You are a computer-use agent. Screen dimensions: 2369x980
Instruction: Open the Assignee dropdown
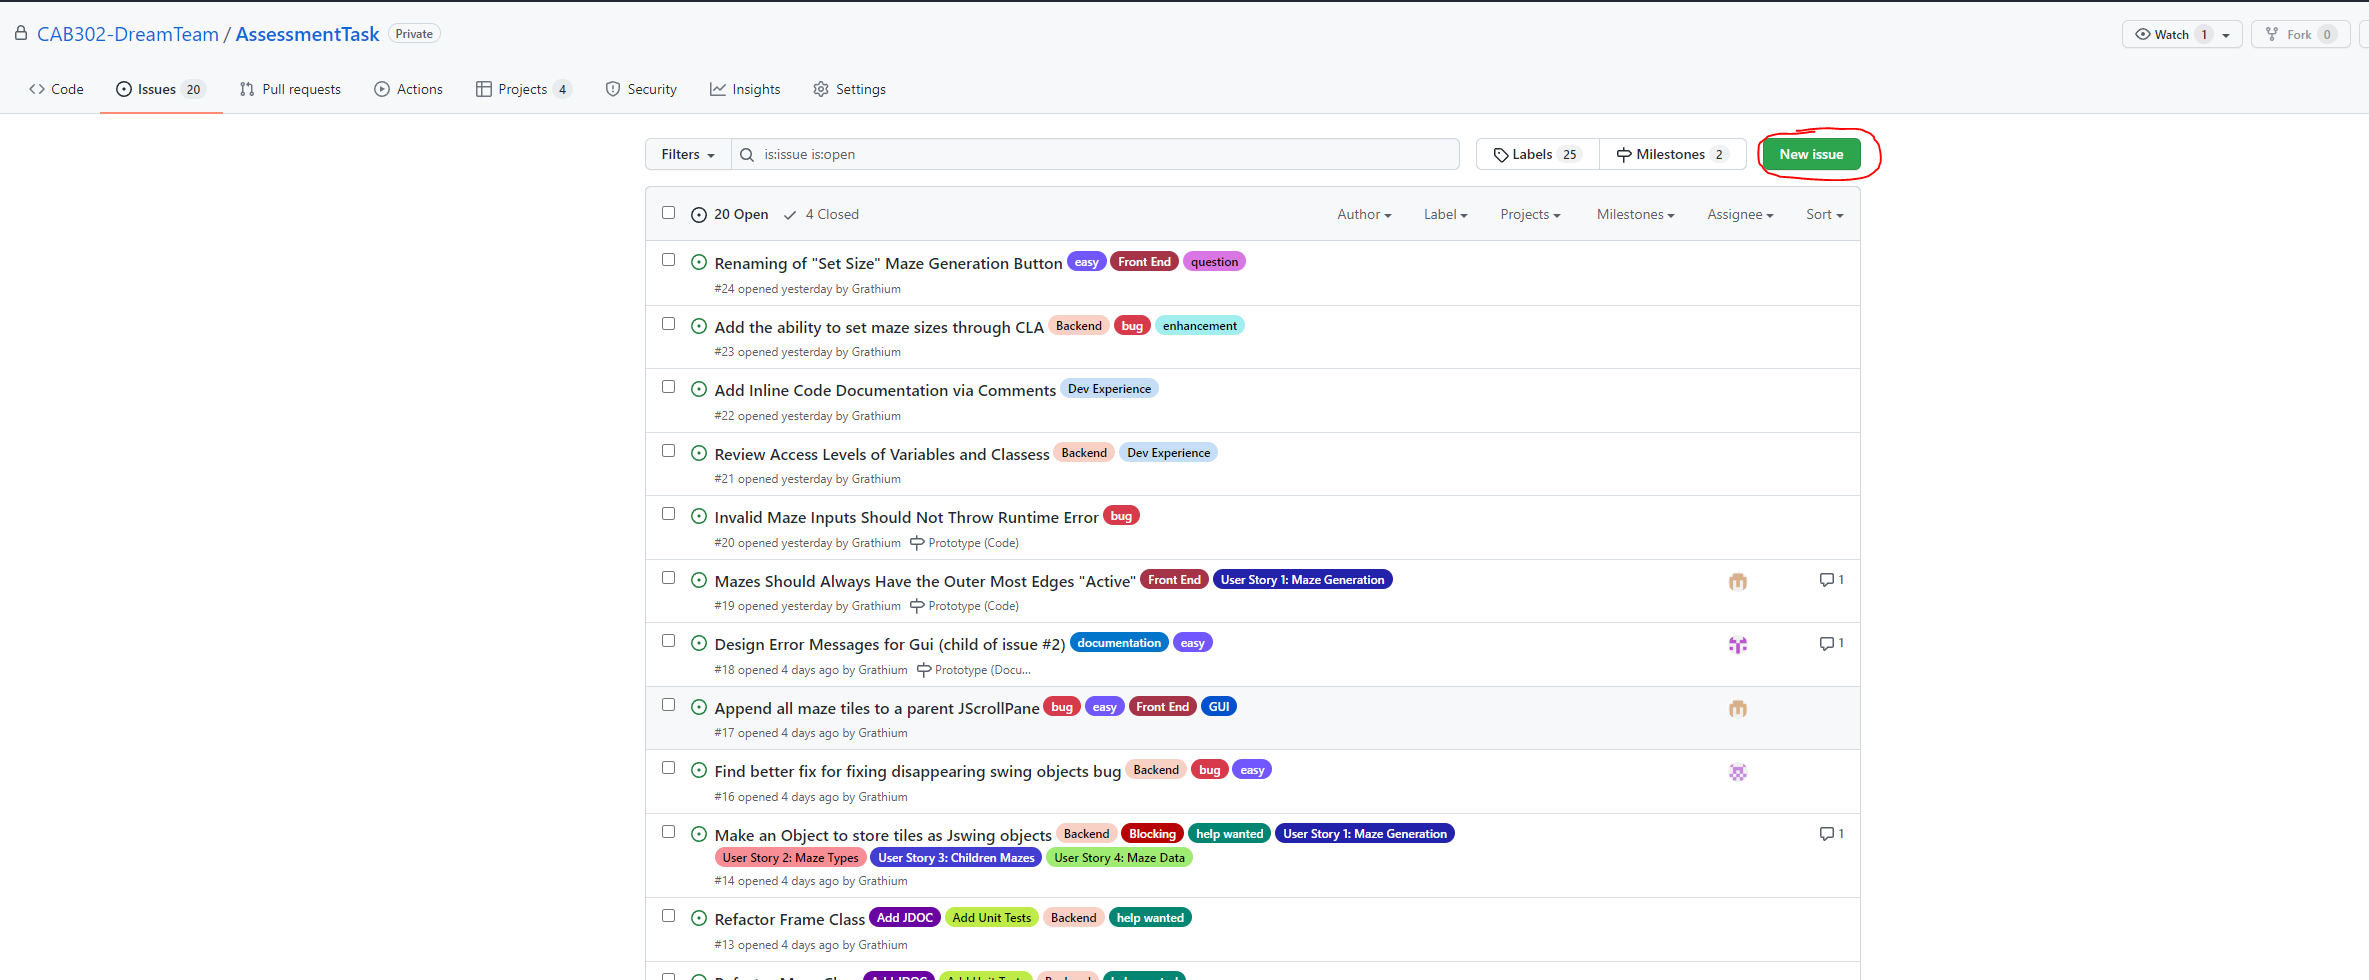point(1738,214)
